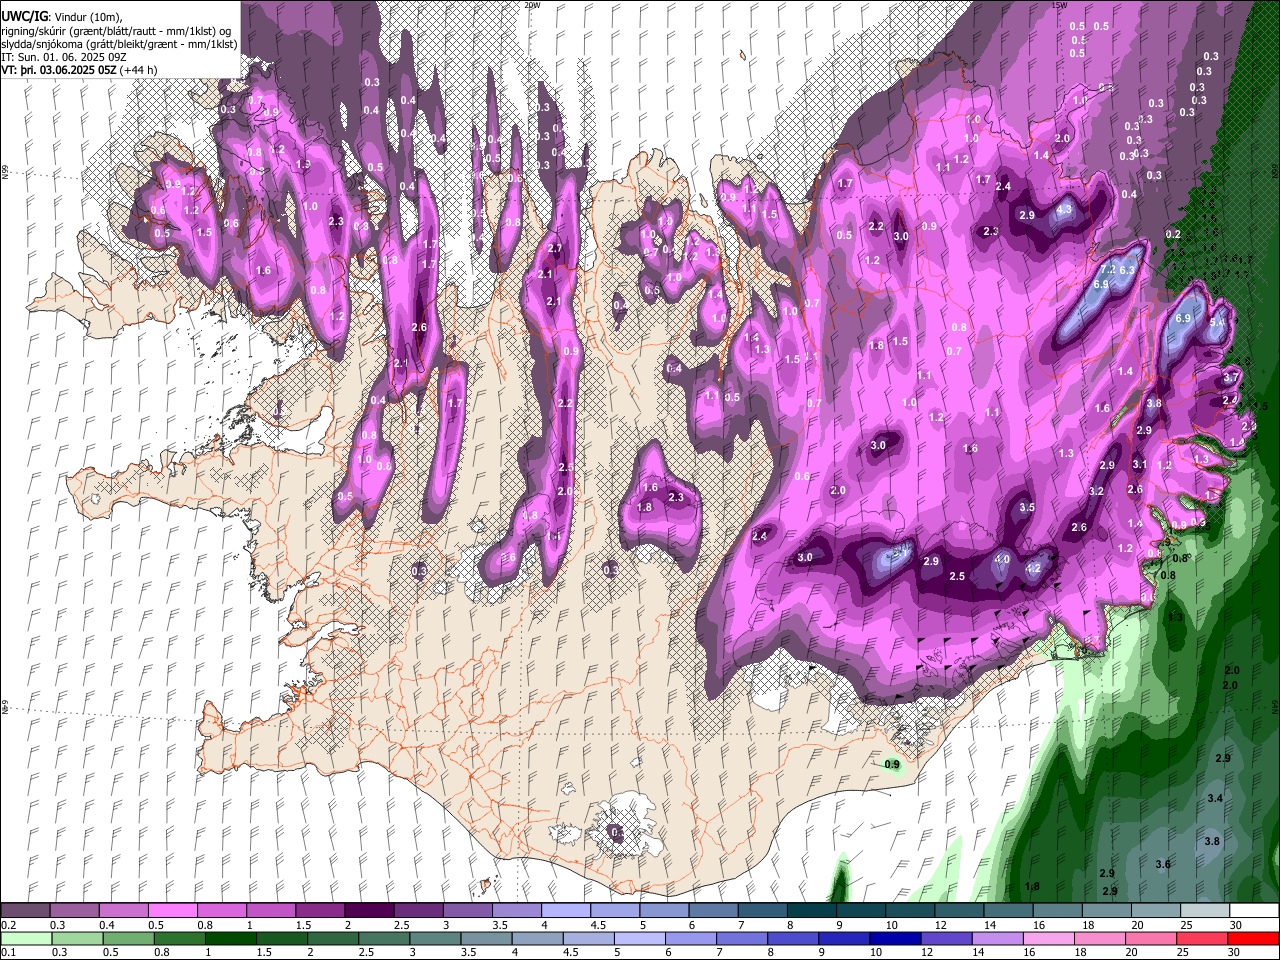Click the 'rigning/skúrir (grænt/blátt/rautt' header line

(118, 31)
